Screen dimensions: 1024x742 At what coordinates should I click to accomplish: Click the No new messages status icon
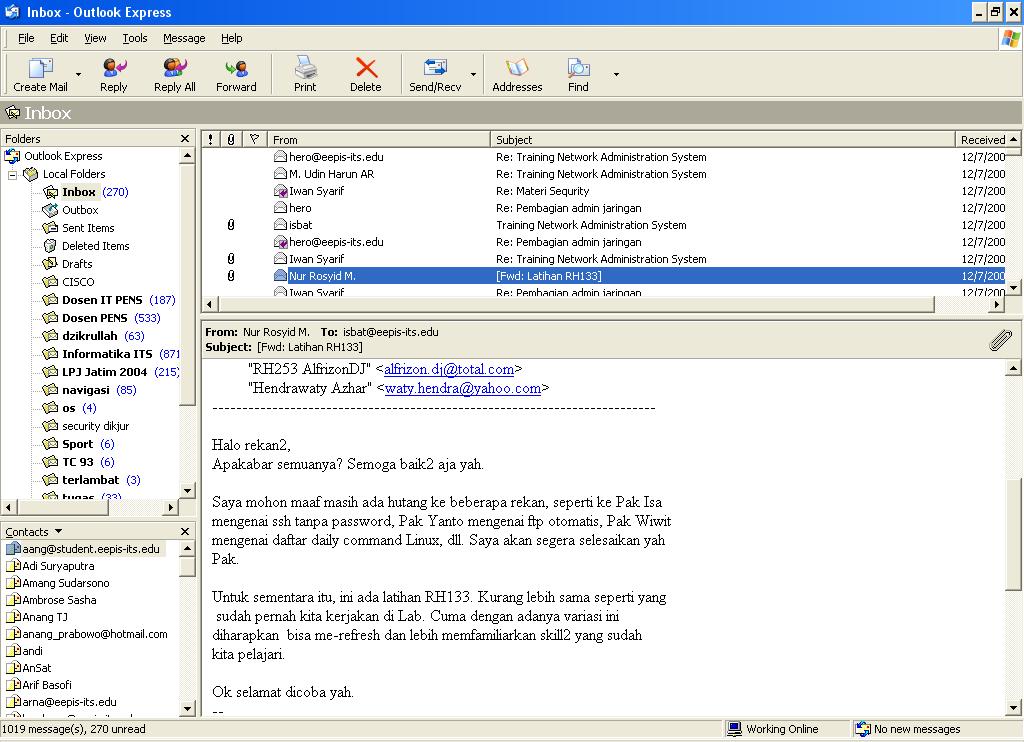tap(863, 729)
